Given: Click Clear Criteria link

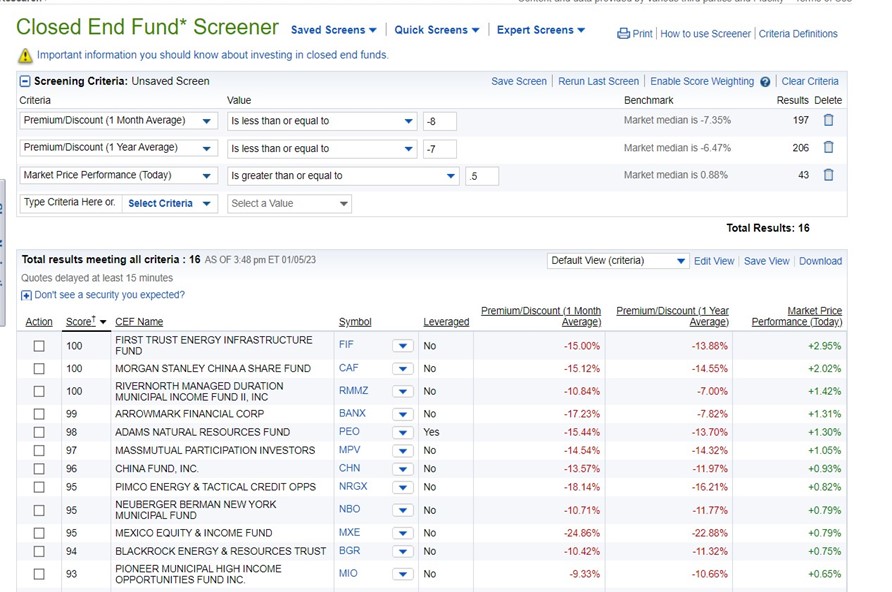Looking at the screenshot, I should [810, 81].
